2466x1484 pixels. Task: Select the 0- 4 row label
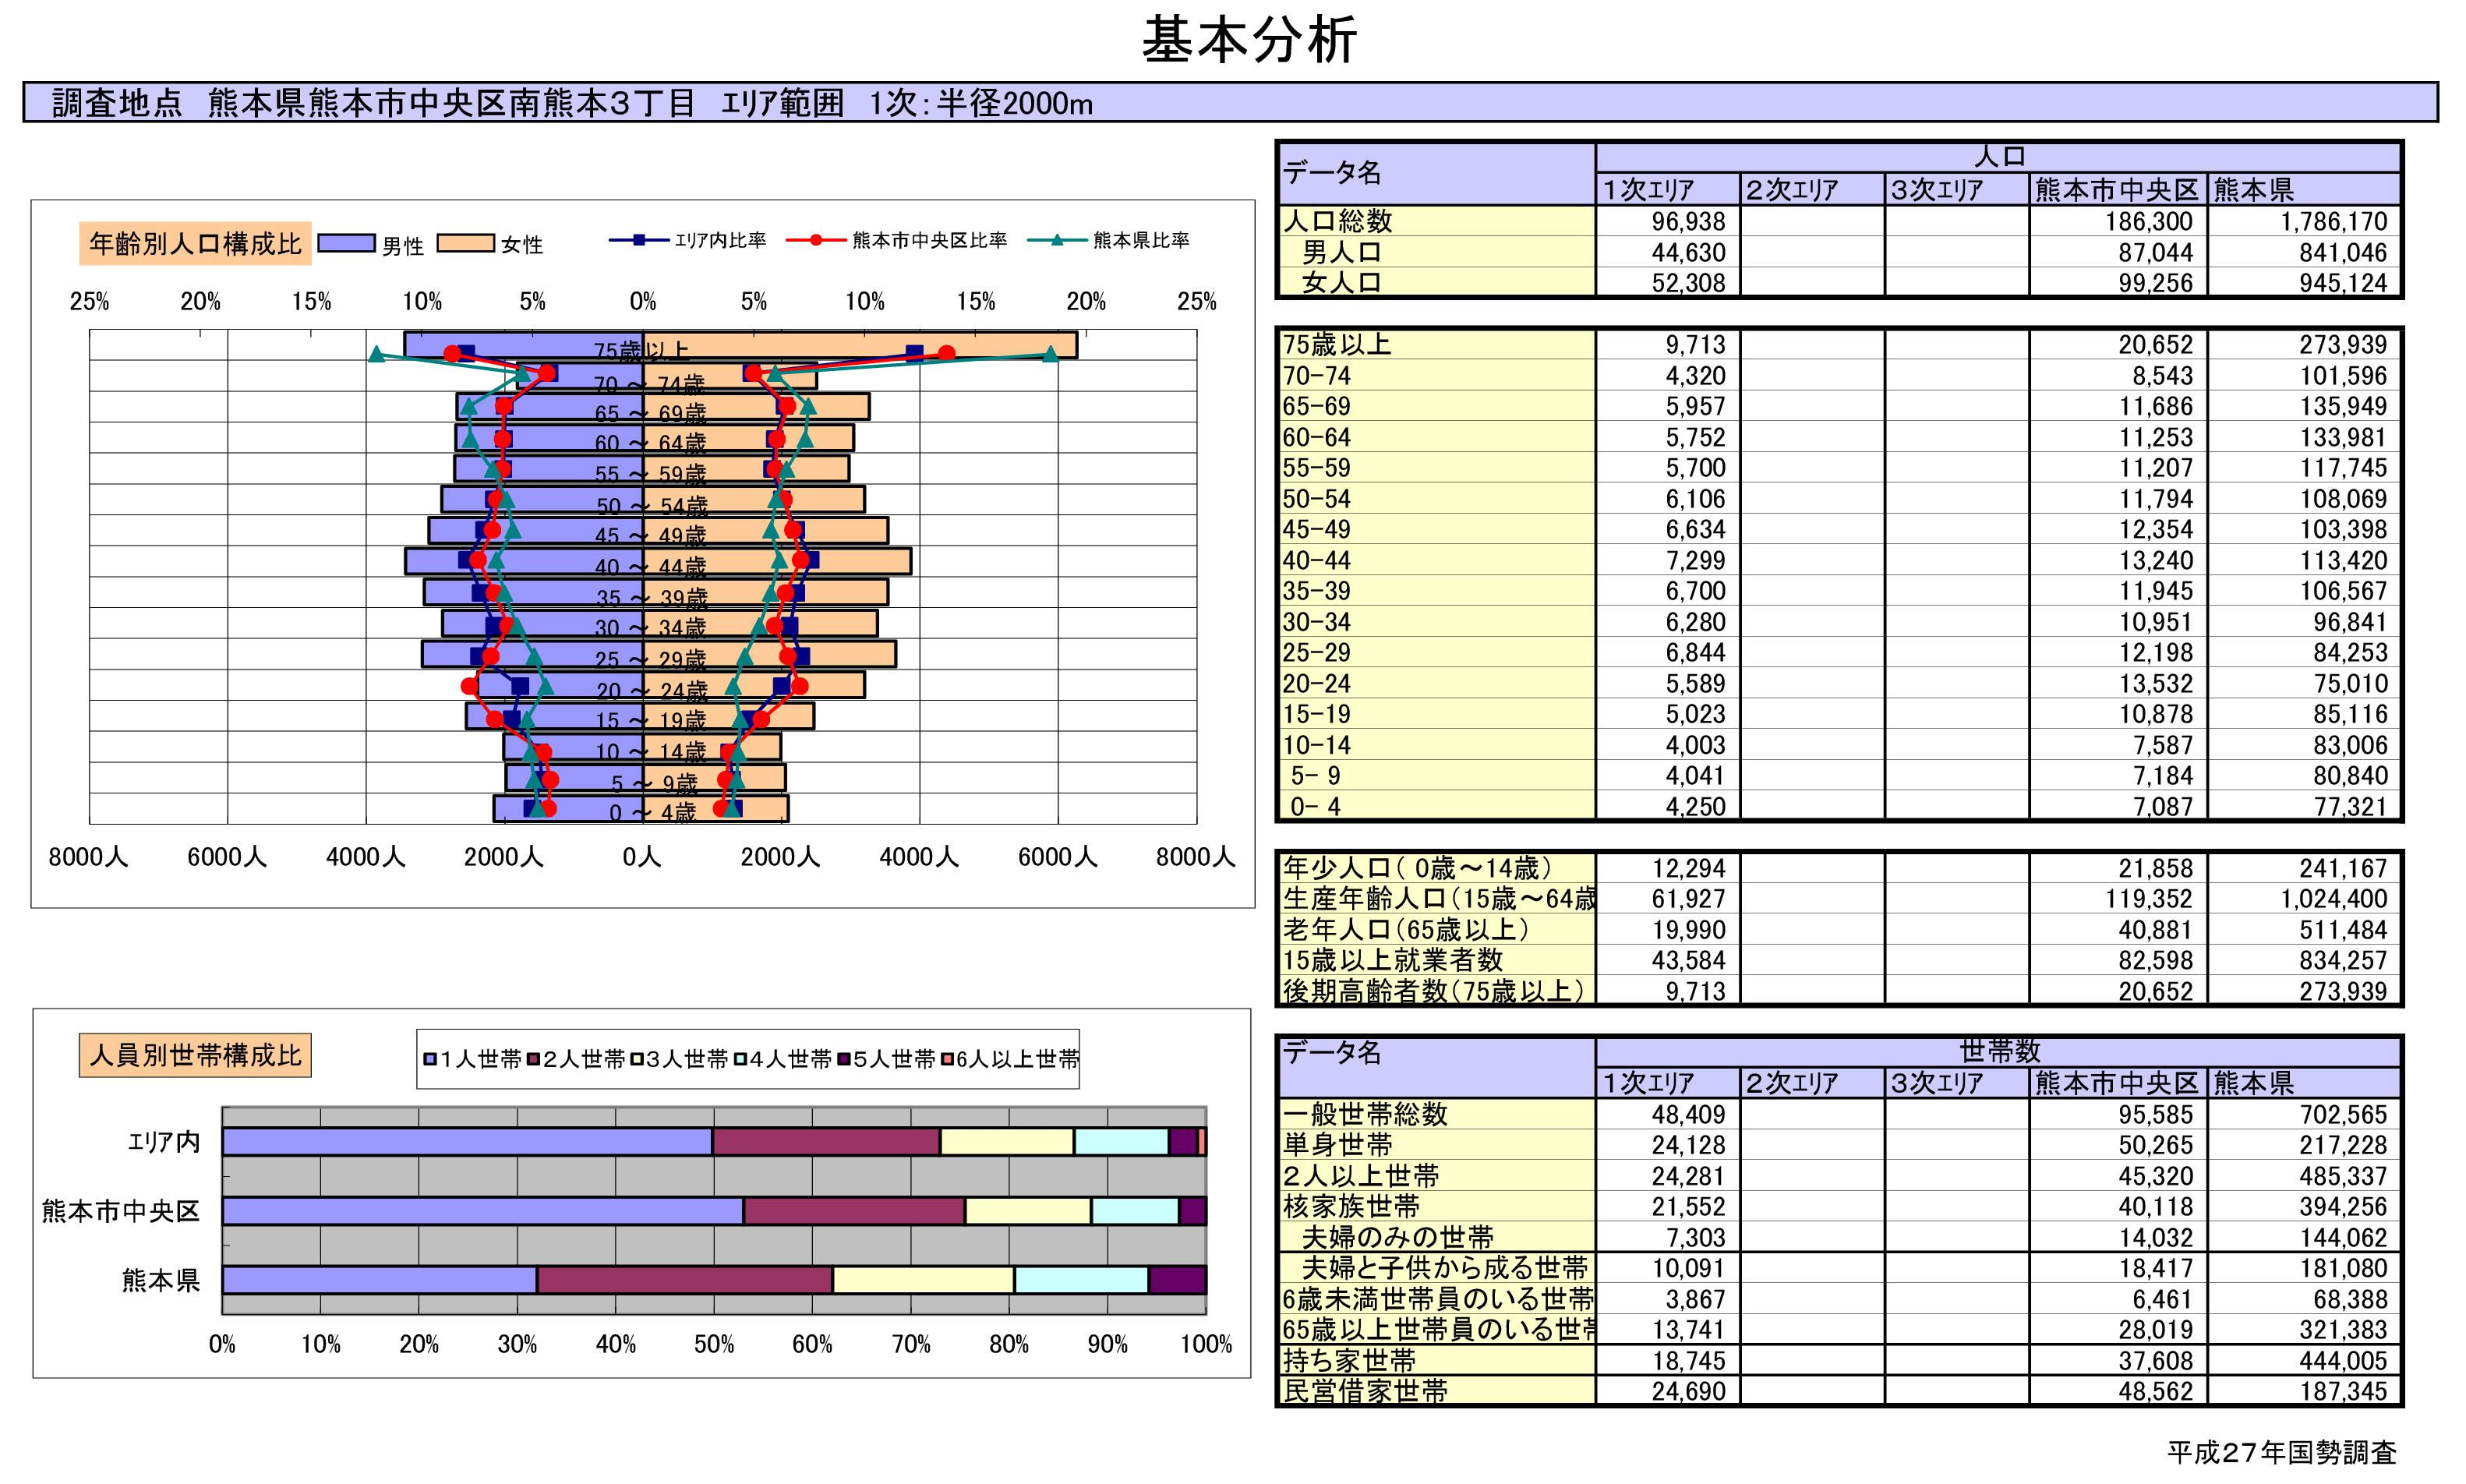[1437, 806]
